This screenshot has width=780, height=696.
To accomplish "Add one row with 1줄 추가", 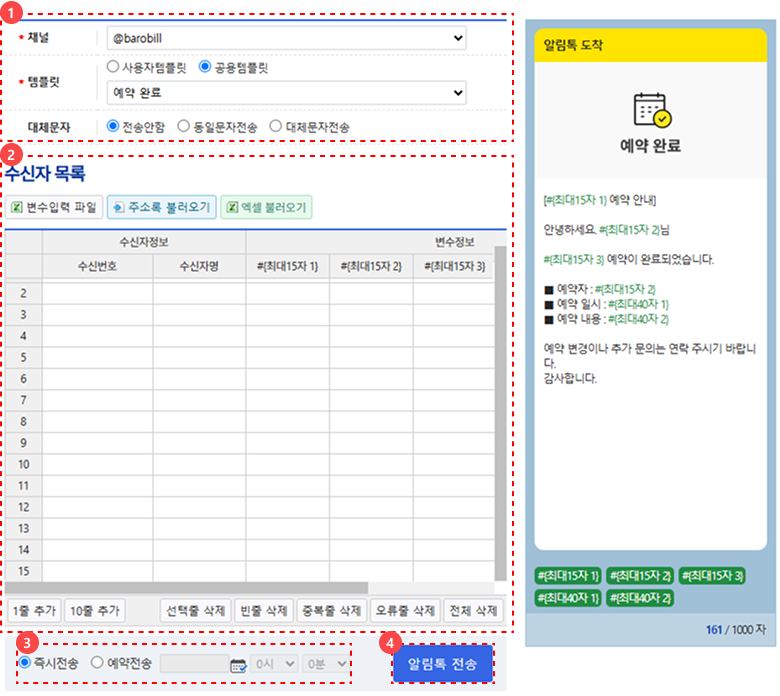I will 34,610.
